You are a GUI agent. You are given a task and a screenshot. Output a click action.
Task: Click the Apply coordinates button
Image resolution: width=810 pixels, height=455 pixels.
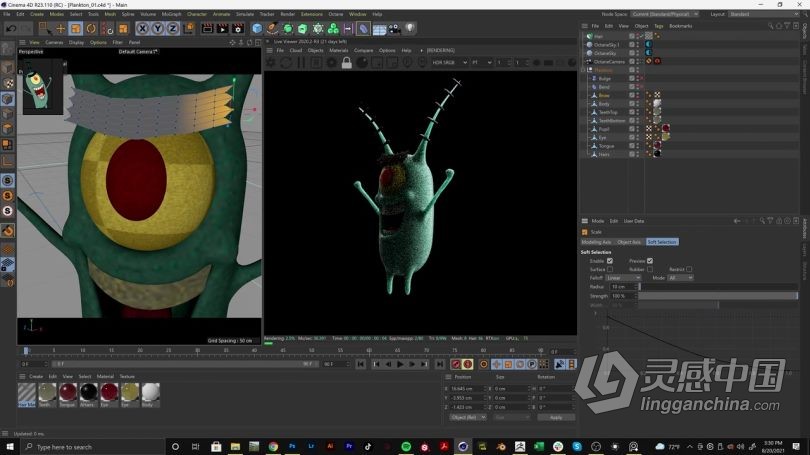click(556, 418)
